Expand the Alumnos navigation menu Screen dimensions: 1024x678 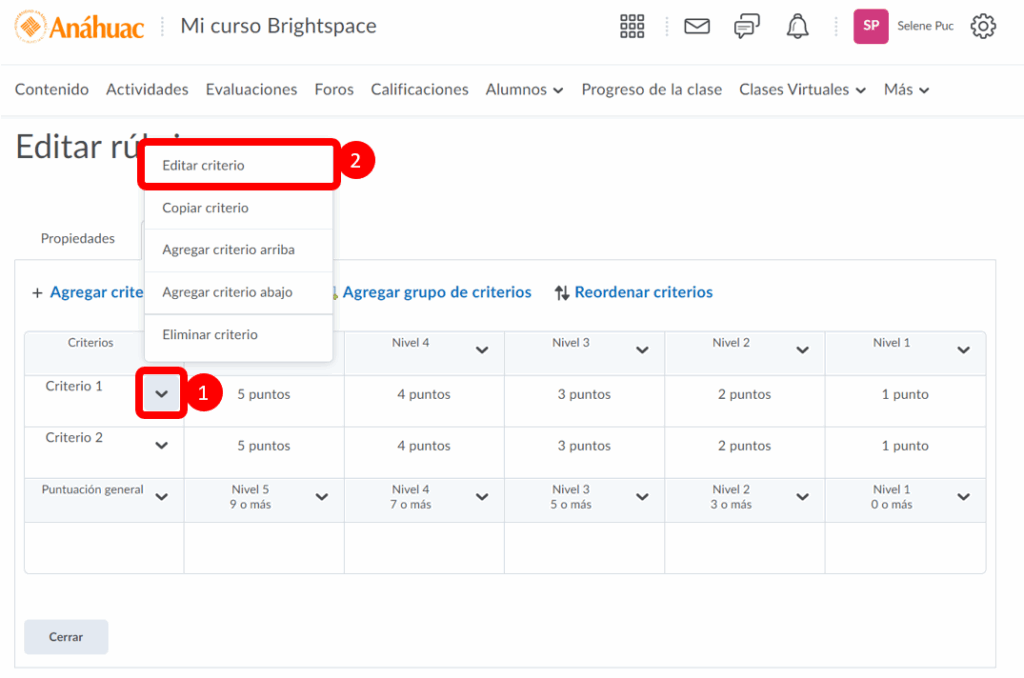coord(524,90)
